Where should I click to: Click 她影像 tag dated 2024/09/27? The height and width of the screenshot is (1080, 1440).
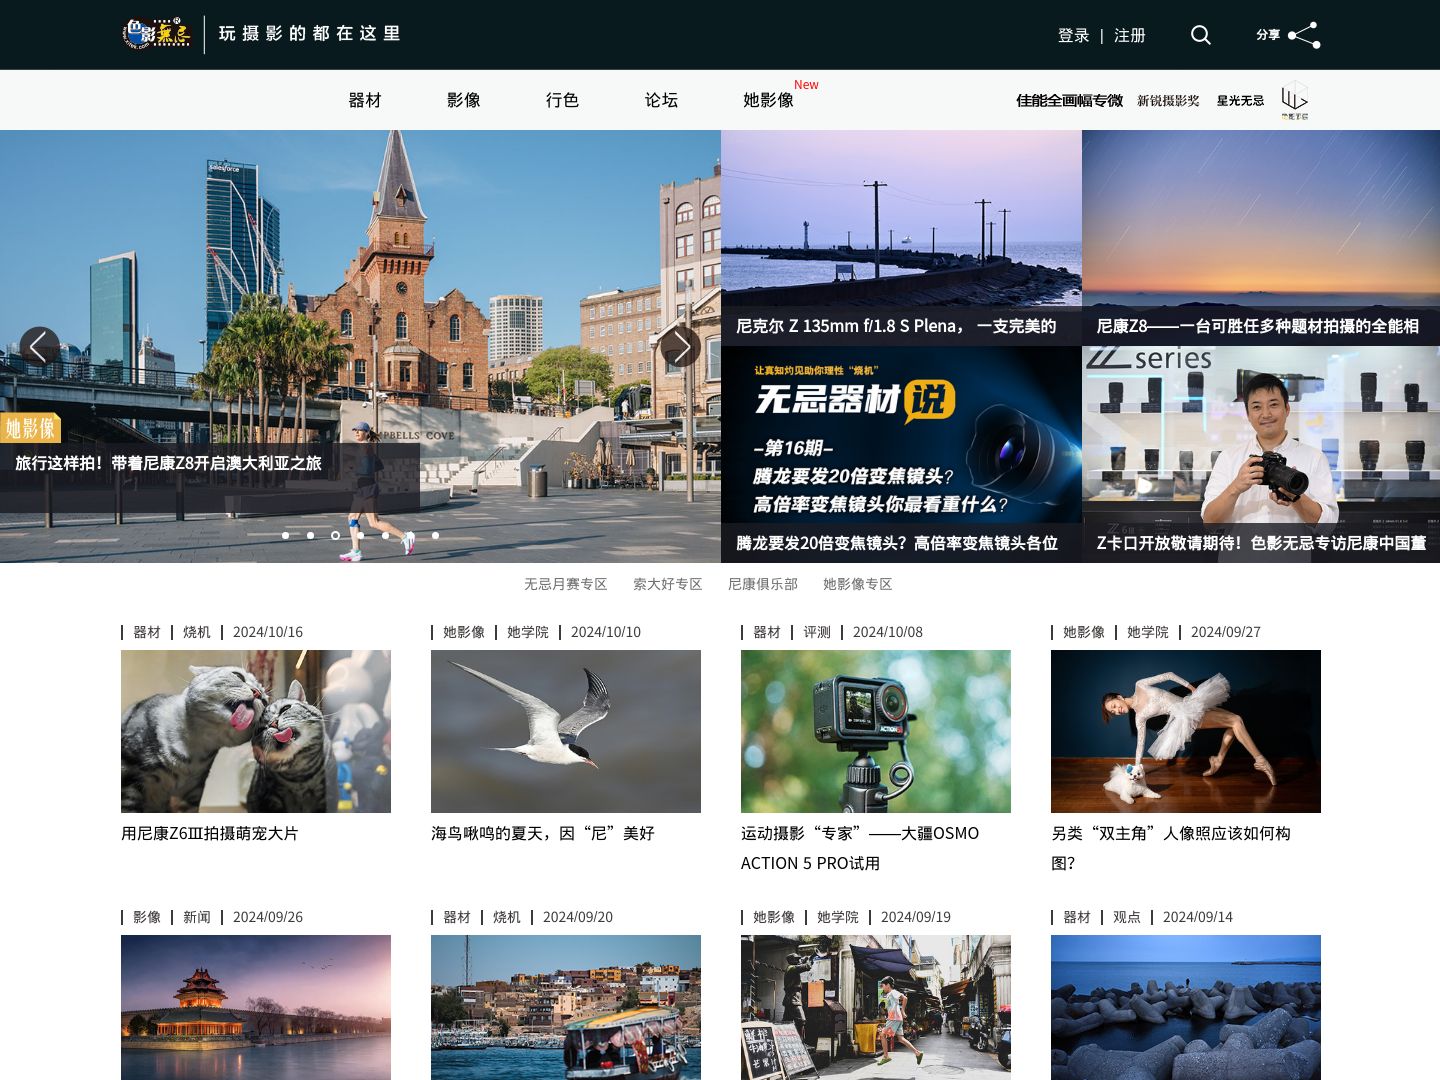coord(1084,632)
